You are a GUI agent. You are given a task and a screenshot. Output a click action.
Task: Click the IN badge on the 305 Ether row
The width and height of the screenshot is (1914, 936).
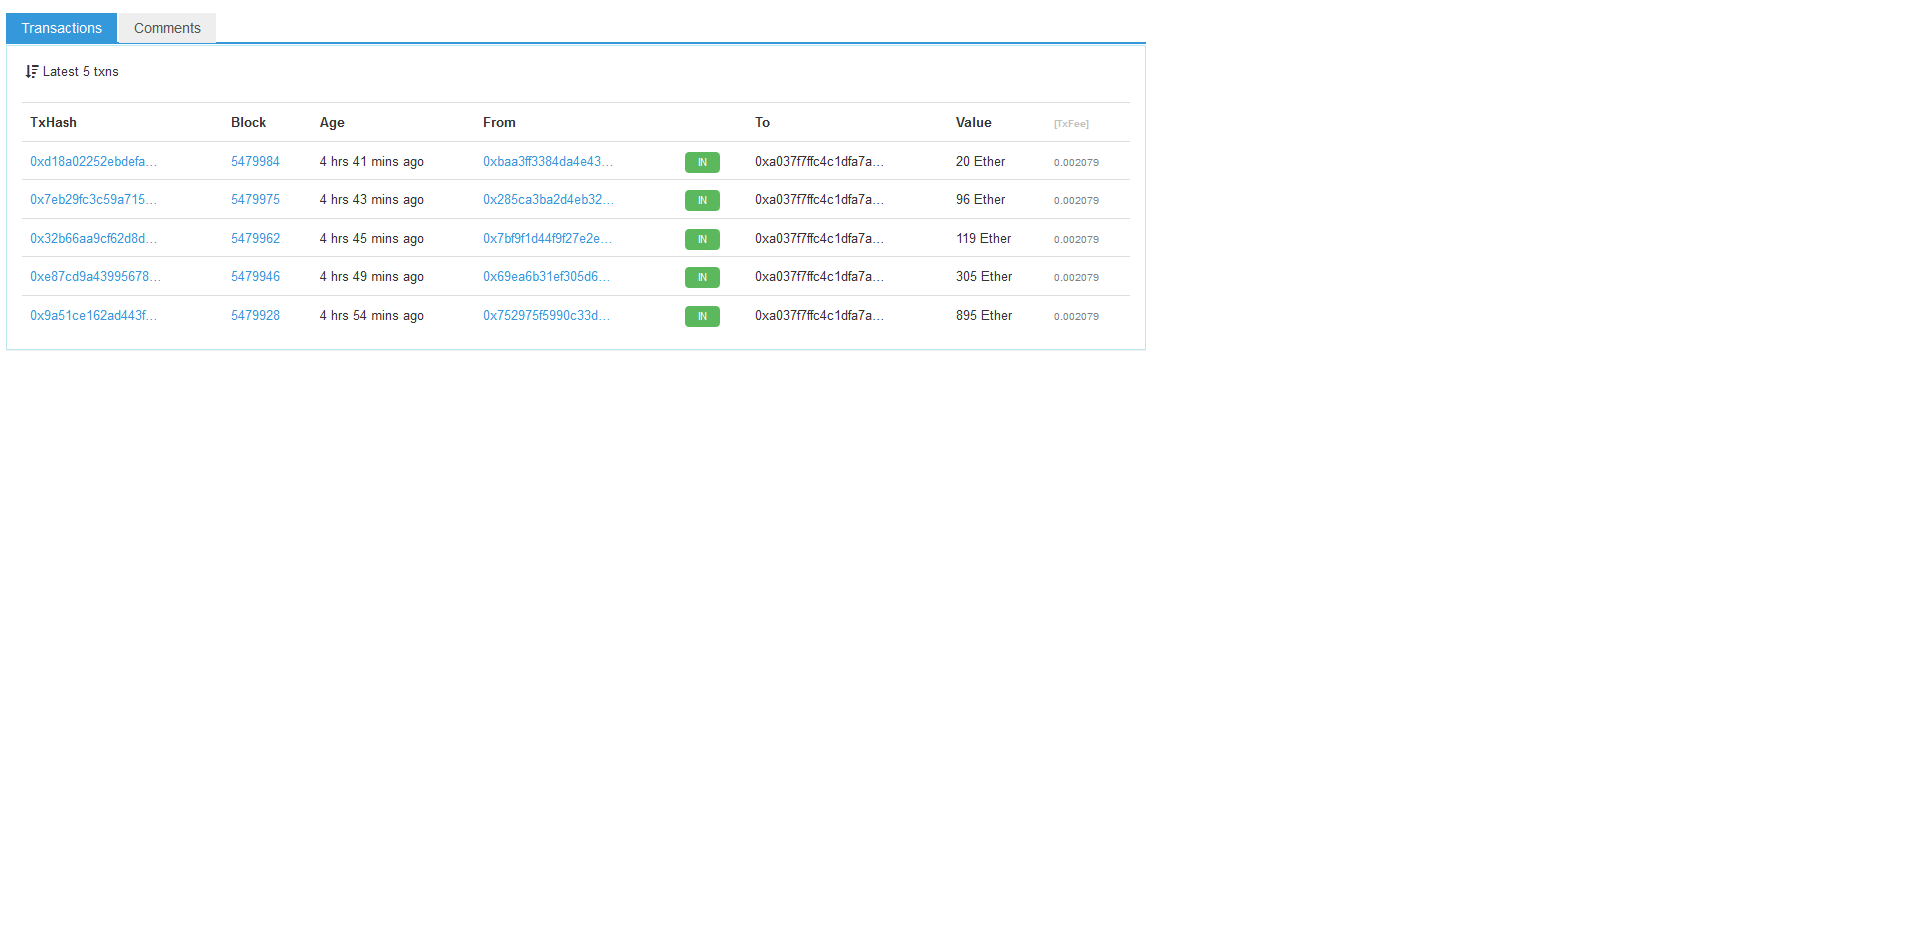coord(702,278)
